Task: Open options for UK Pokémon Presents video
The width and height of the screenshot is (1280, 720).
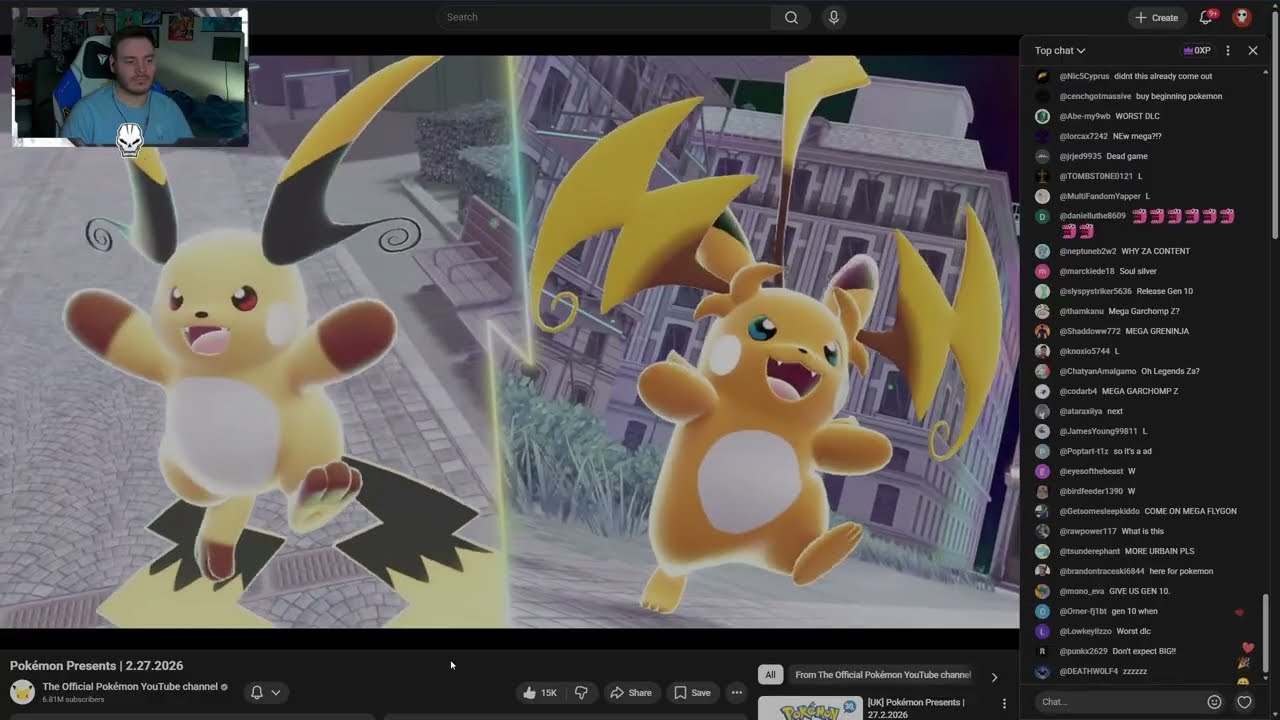Action: [1004, 704]
